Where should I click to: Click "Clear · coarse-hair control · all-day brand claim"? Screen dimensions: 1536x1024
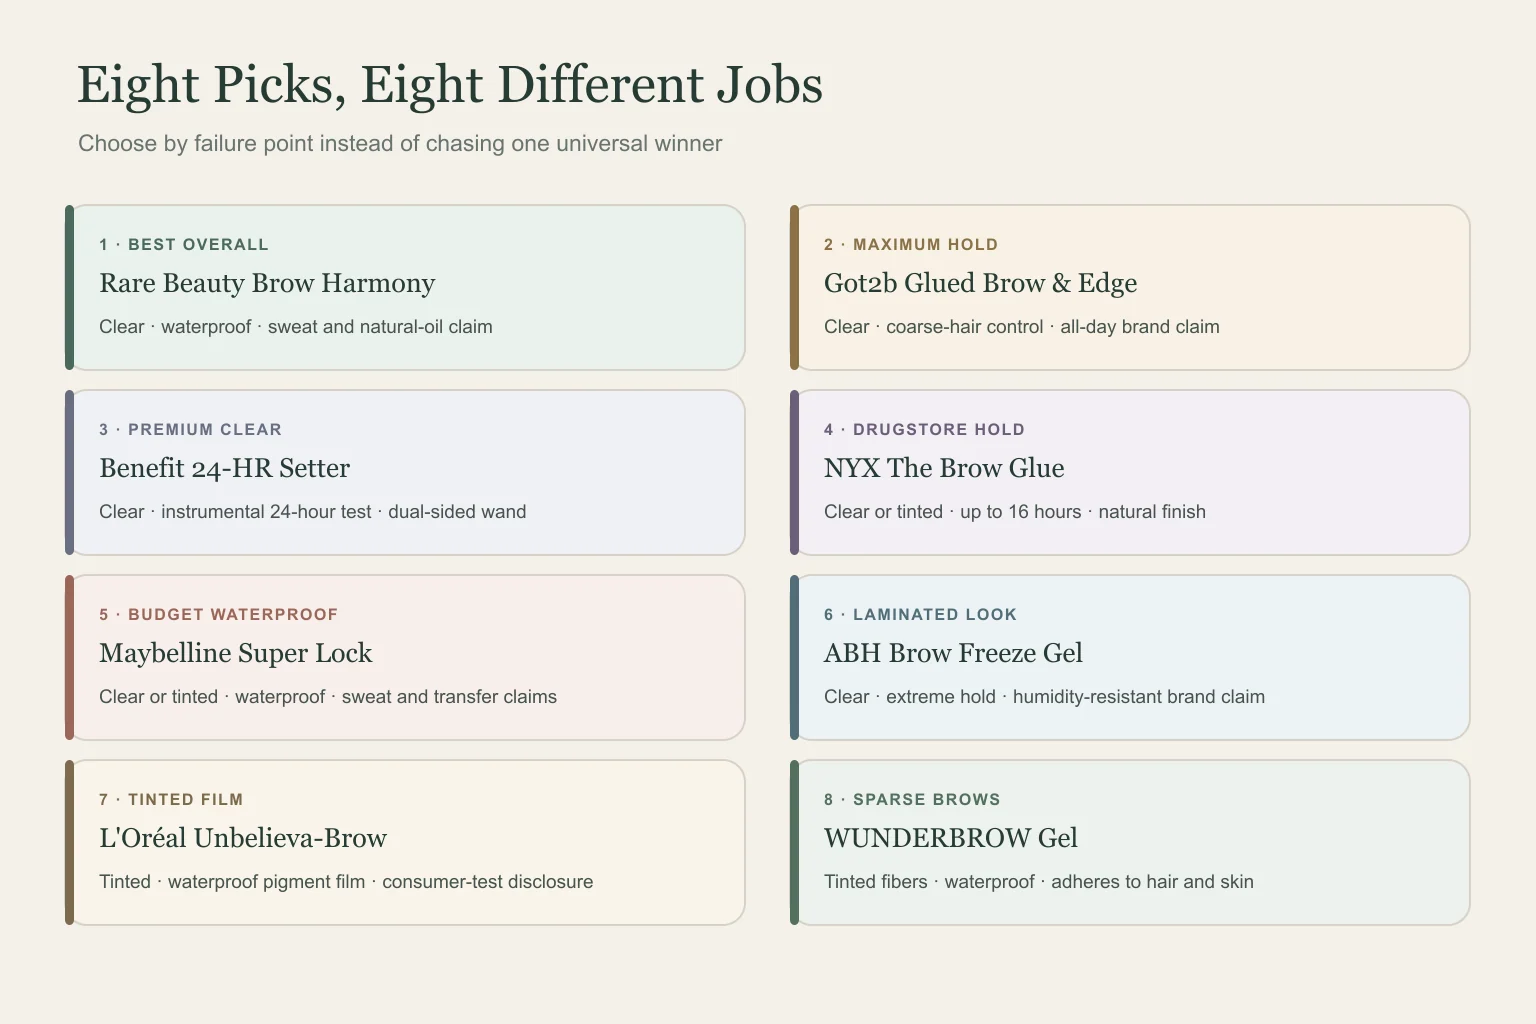coord(1022,327)
